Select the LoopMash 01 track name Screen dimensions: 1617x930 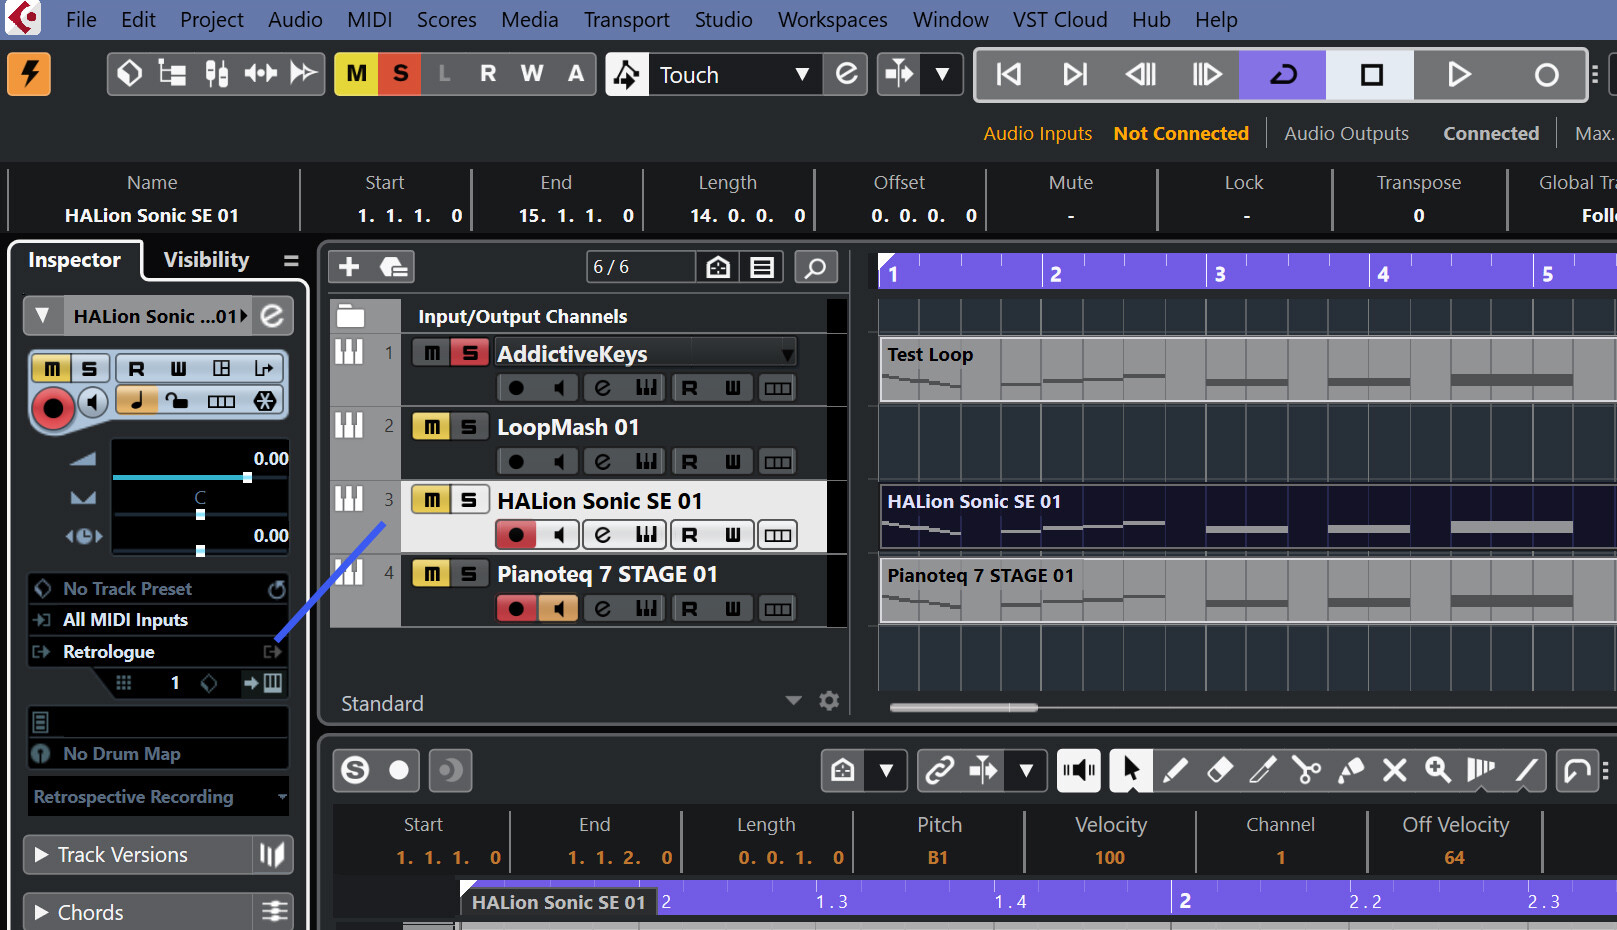coord(568,427)
